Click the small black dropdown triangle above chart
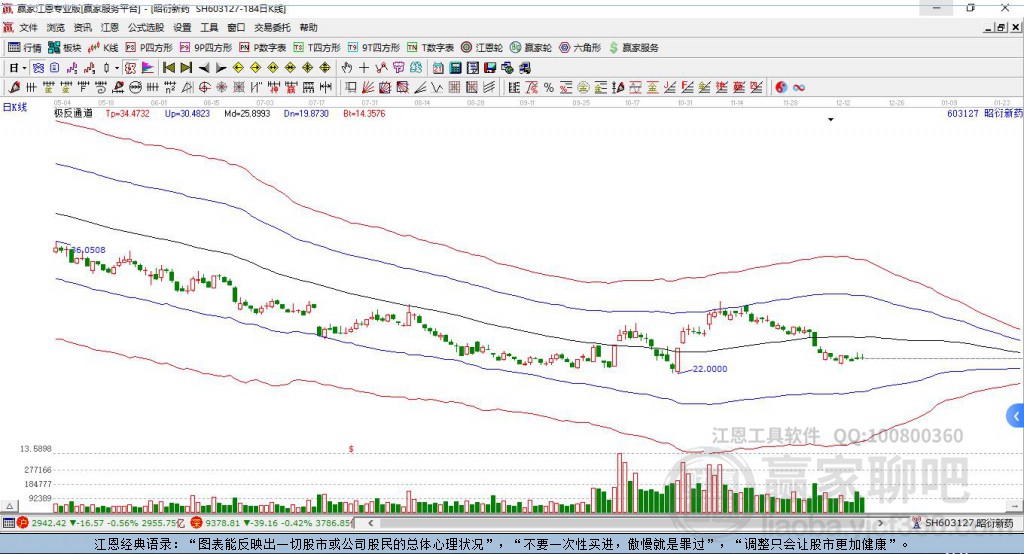This screenshot has width=1024, height=554. coord(831,120)
